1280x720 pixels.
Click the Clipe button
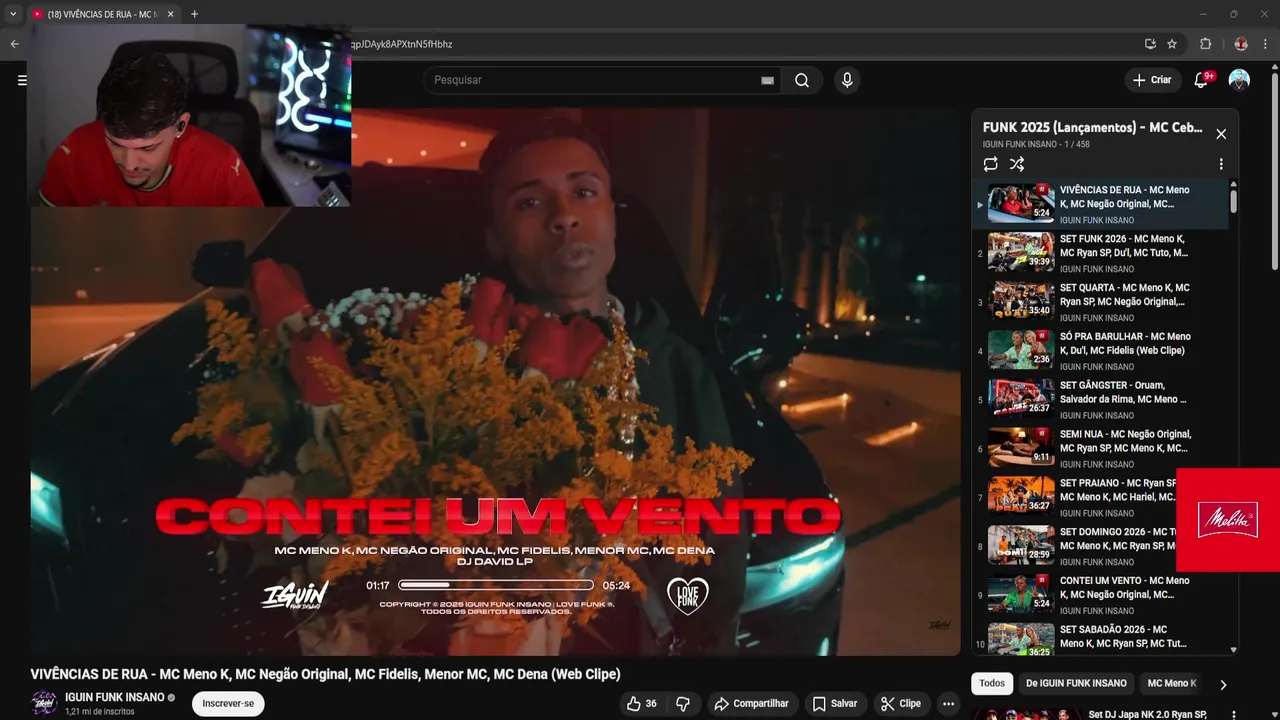coord(901,704)
